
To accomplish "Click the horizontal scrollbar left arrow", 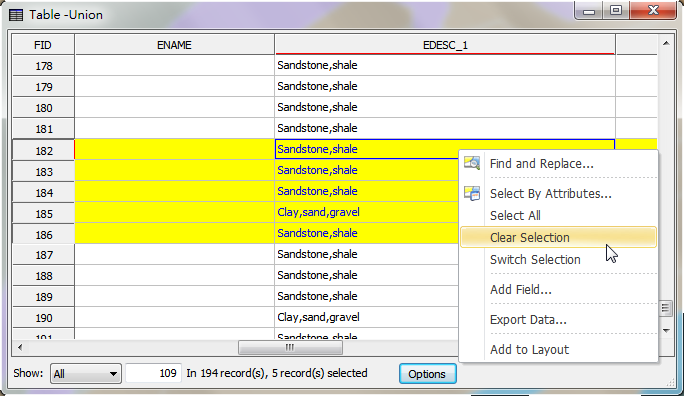I will [x=20, y=348].
